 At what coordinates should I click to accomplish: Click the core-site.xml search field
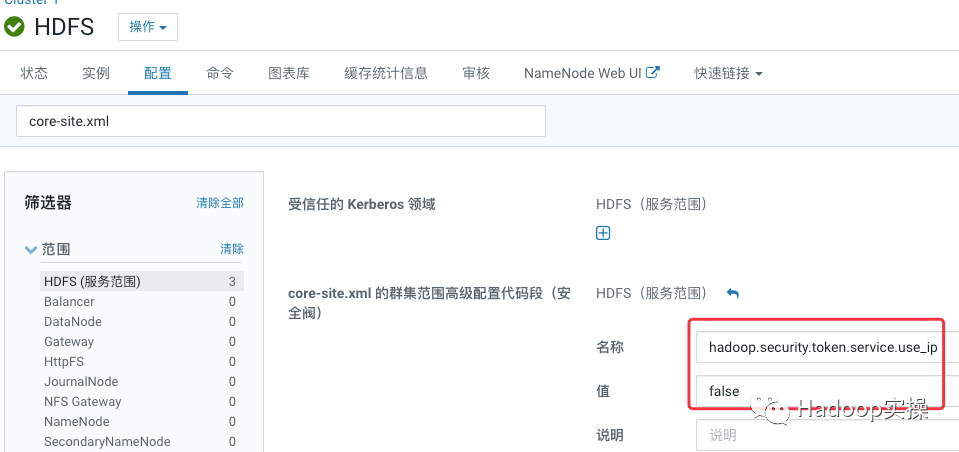(x=281, y=121)
